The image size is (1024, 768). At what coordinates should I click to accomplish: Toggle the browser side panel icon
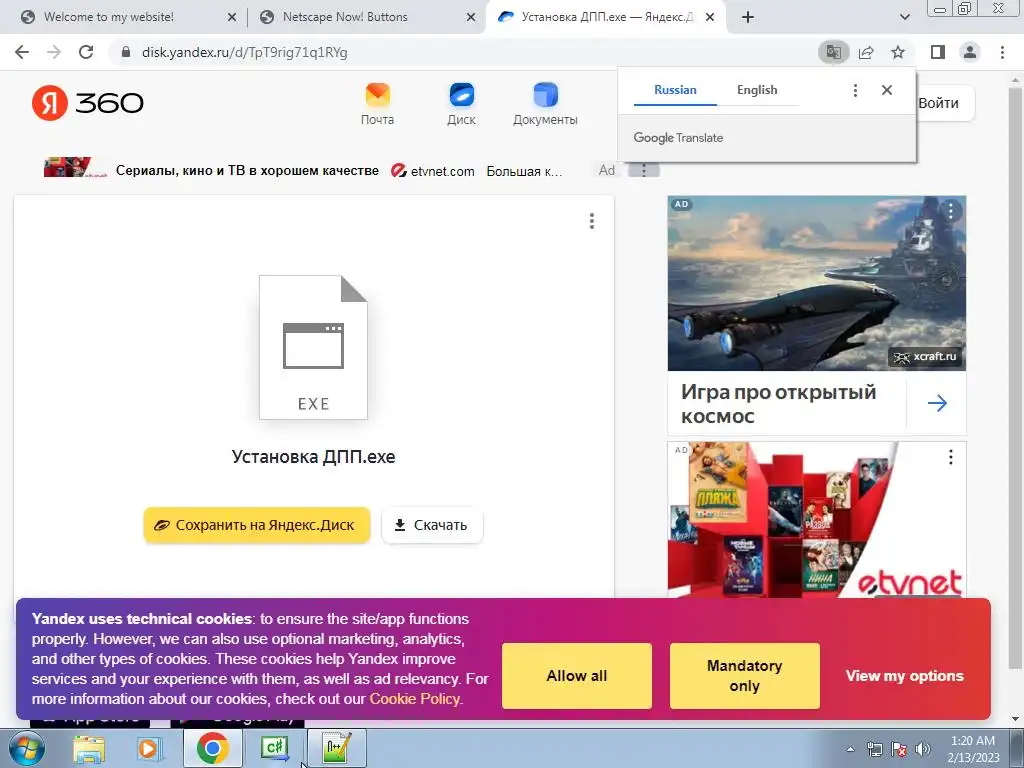point(938,52)
